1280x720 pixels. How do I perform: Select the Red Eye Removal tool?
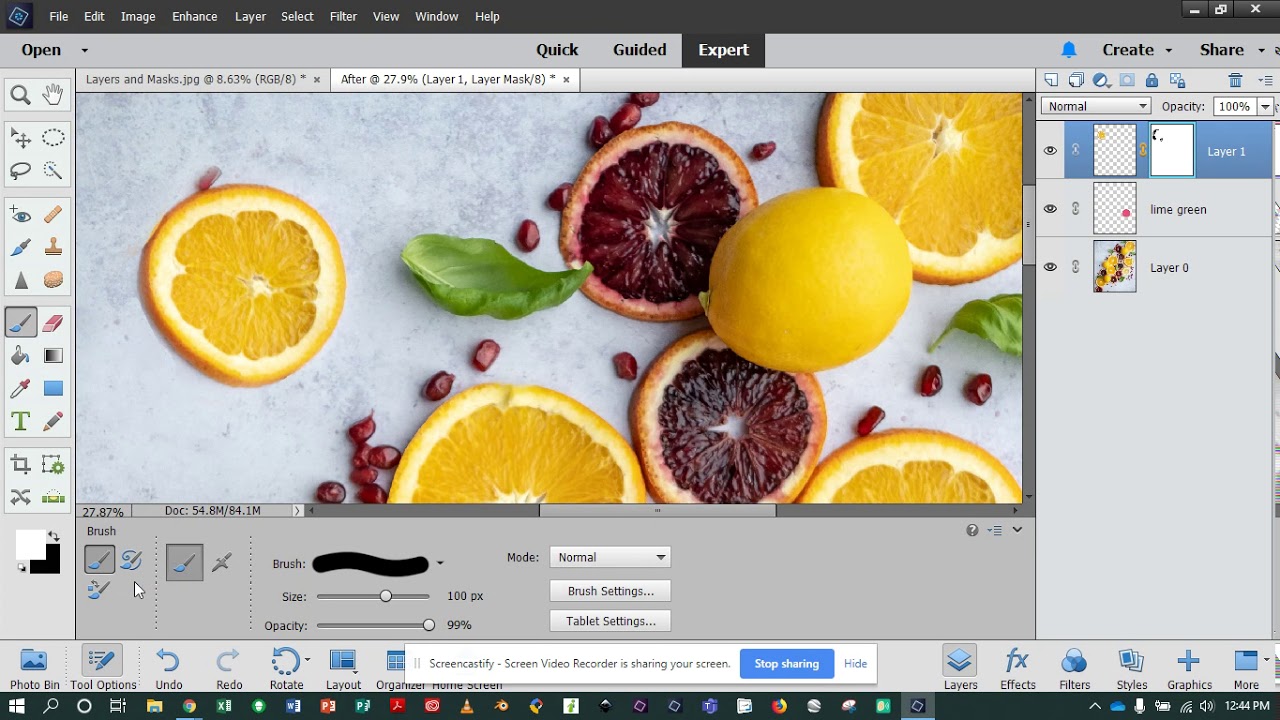(x=20, y=214)
